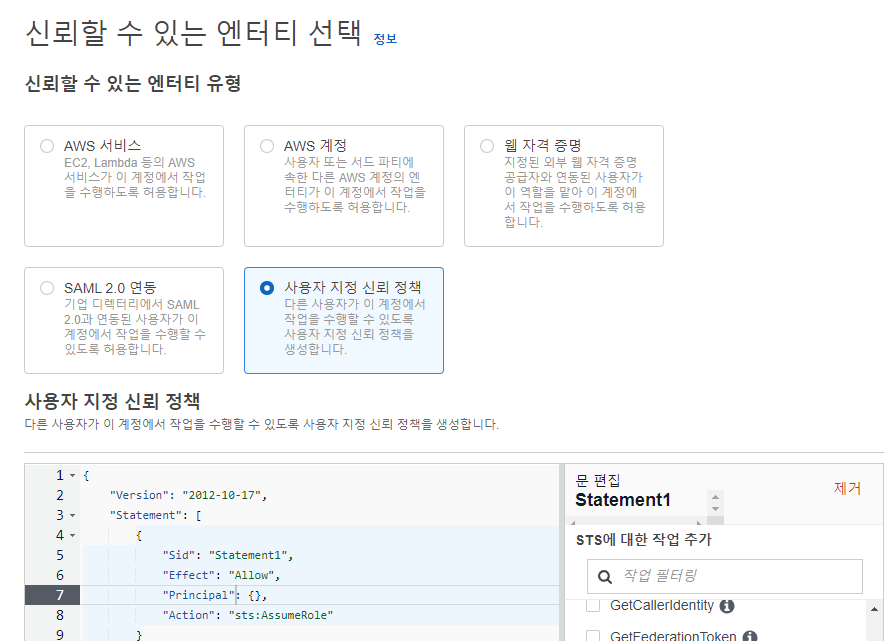Click left arrow of the statement panel scrollbar
The image size is (889, 641).
coord(573,523)
